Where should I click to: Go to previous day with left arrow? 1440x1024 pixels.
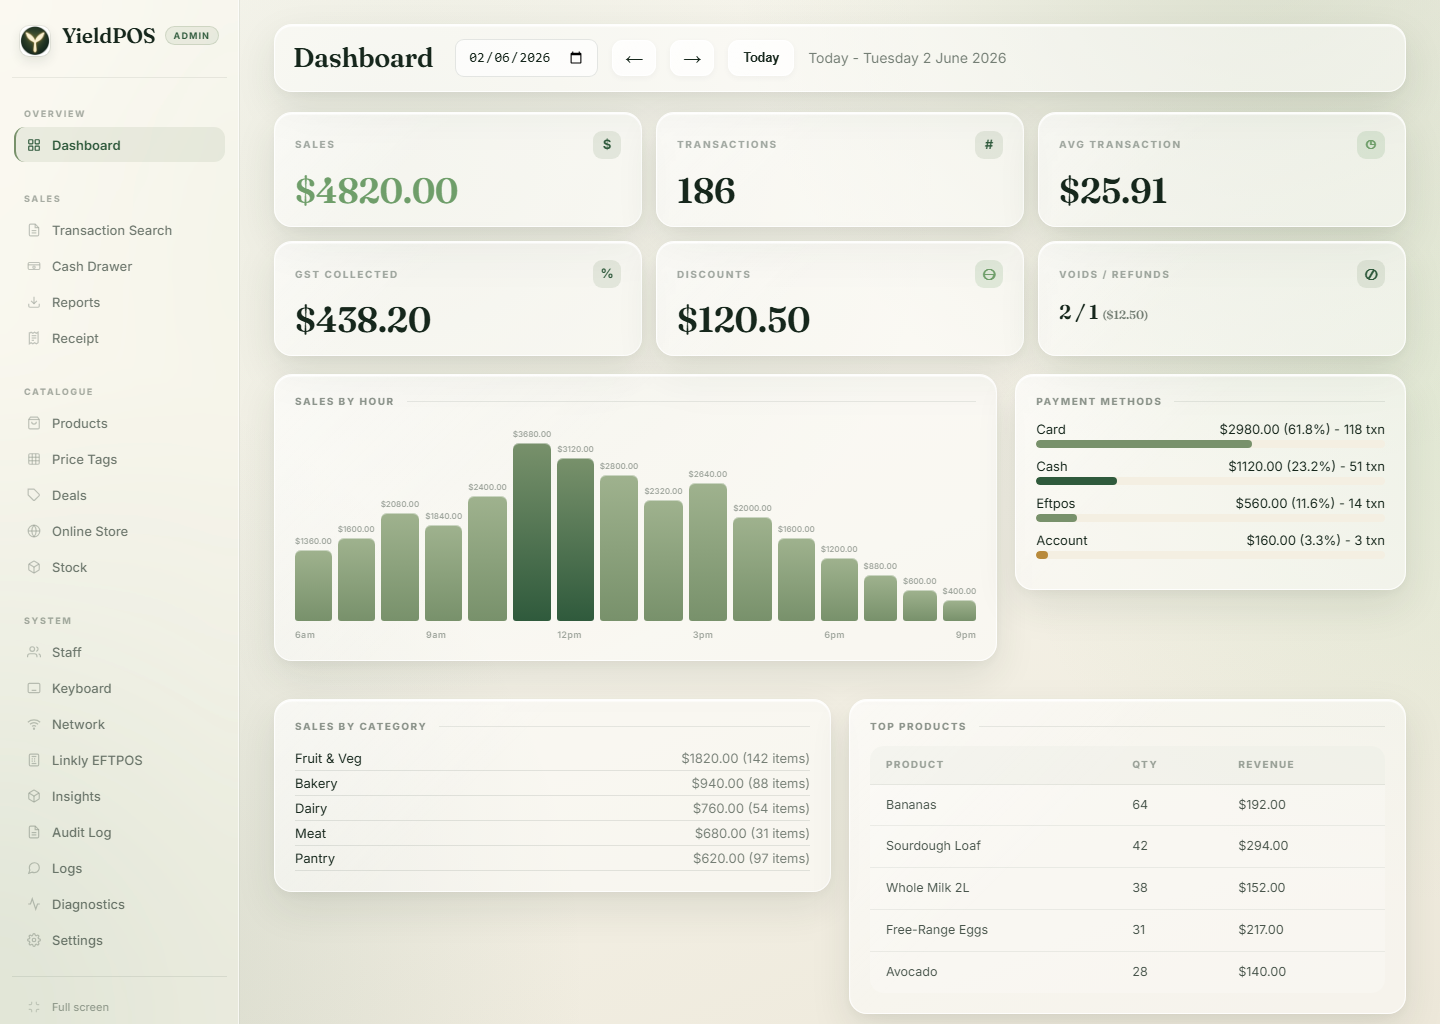coord(634,58)
